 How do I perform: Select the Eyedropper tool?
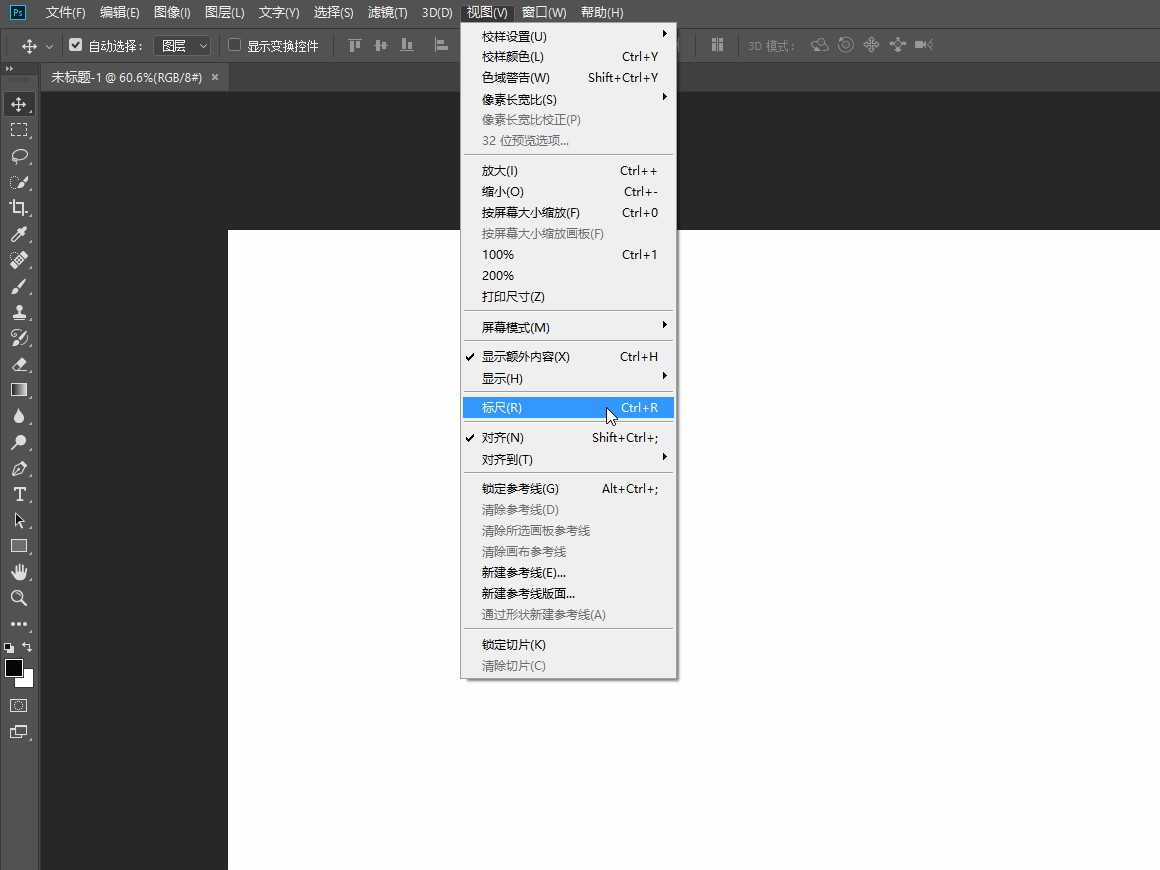pos(19,234)
